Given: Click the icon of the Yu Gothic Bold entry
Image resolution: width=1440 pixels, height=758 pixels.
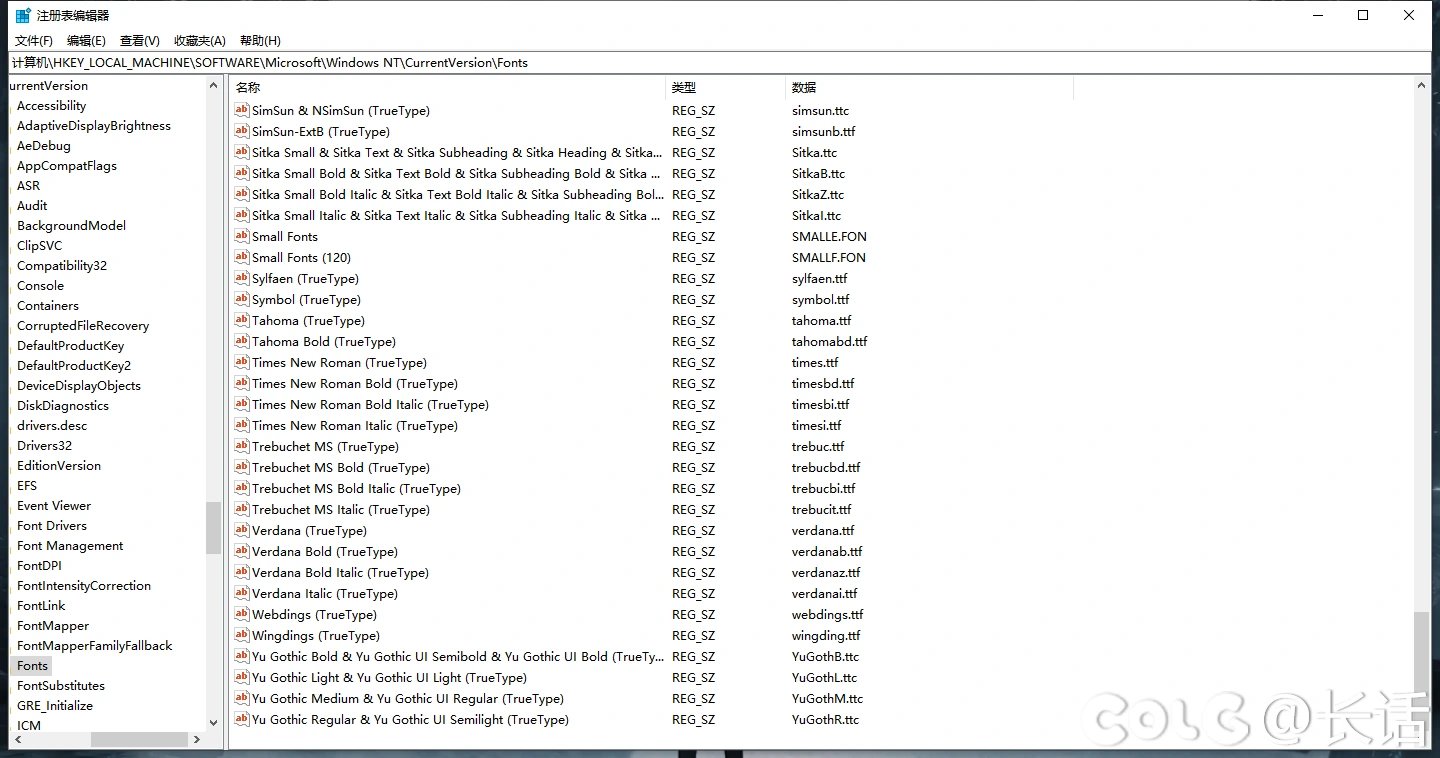Looking at the screenshot, I should coord(241,656).
